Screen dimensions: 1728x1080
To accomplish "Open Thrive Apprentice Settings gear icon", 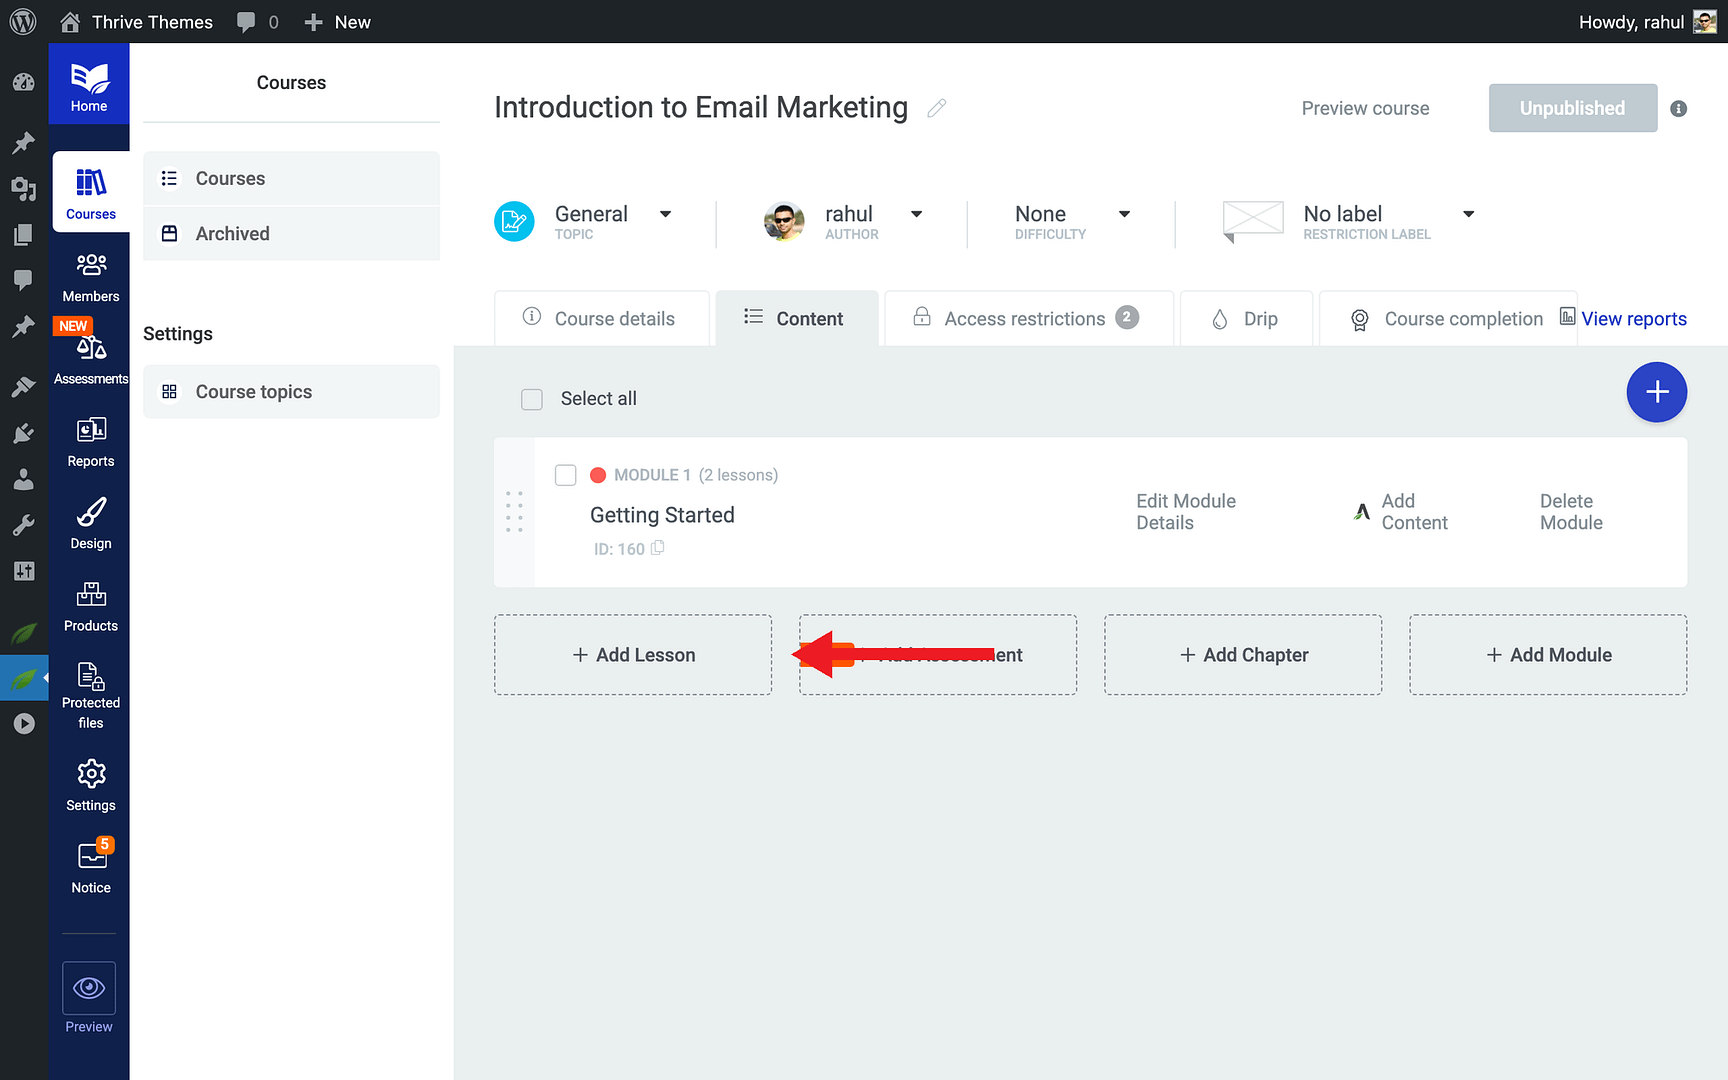I will 90,784.
